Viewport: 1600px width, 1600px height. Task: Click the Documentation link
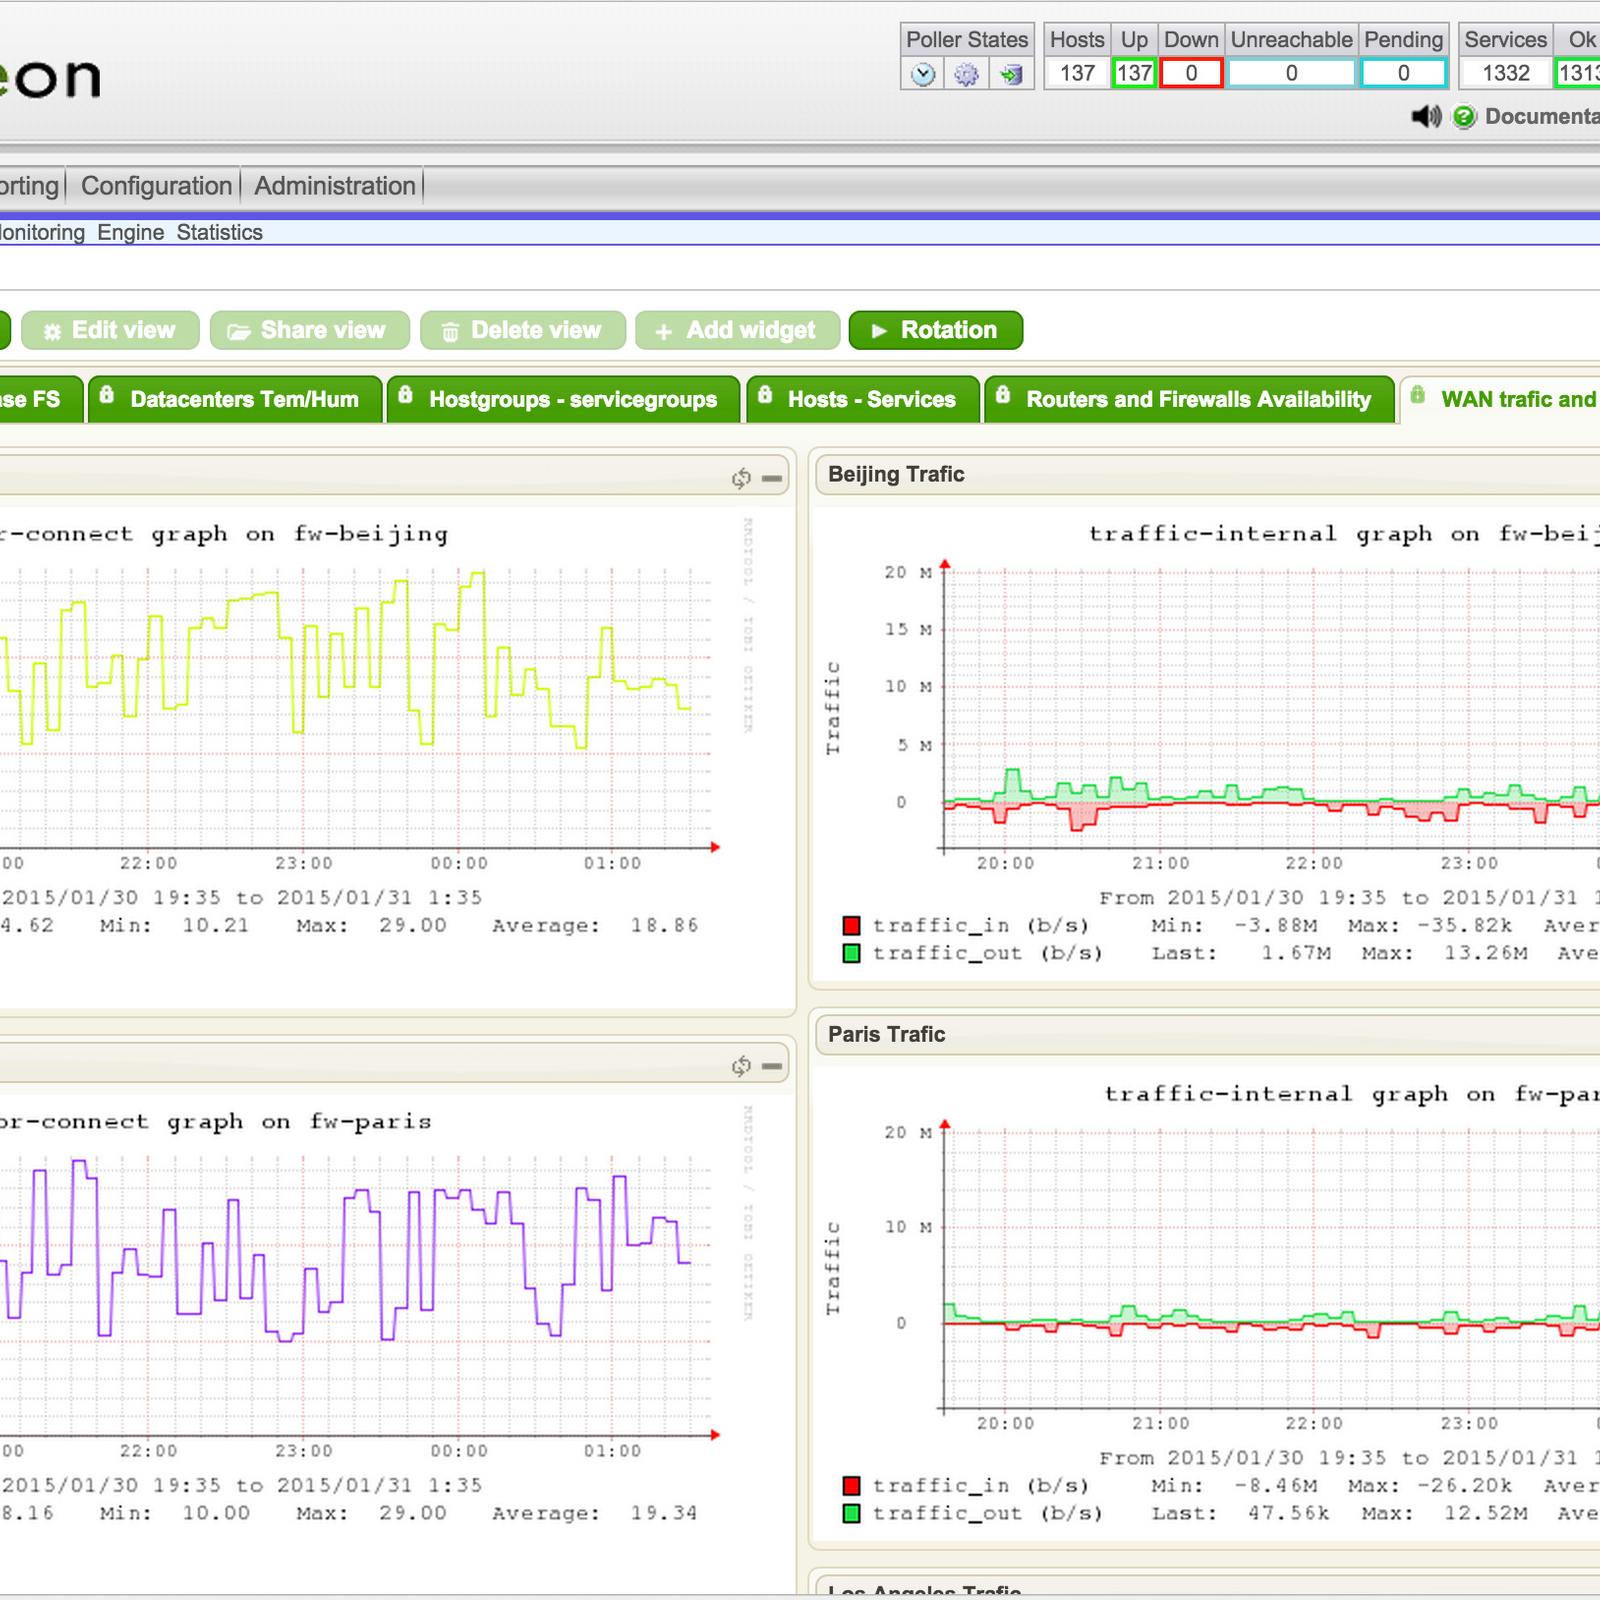tap(1542, 117)
